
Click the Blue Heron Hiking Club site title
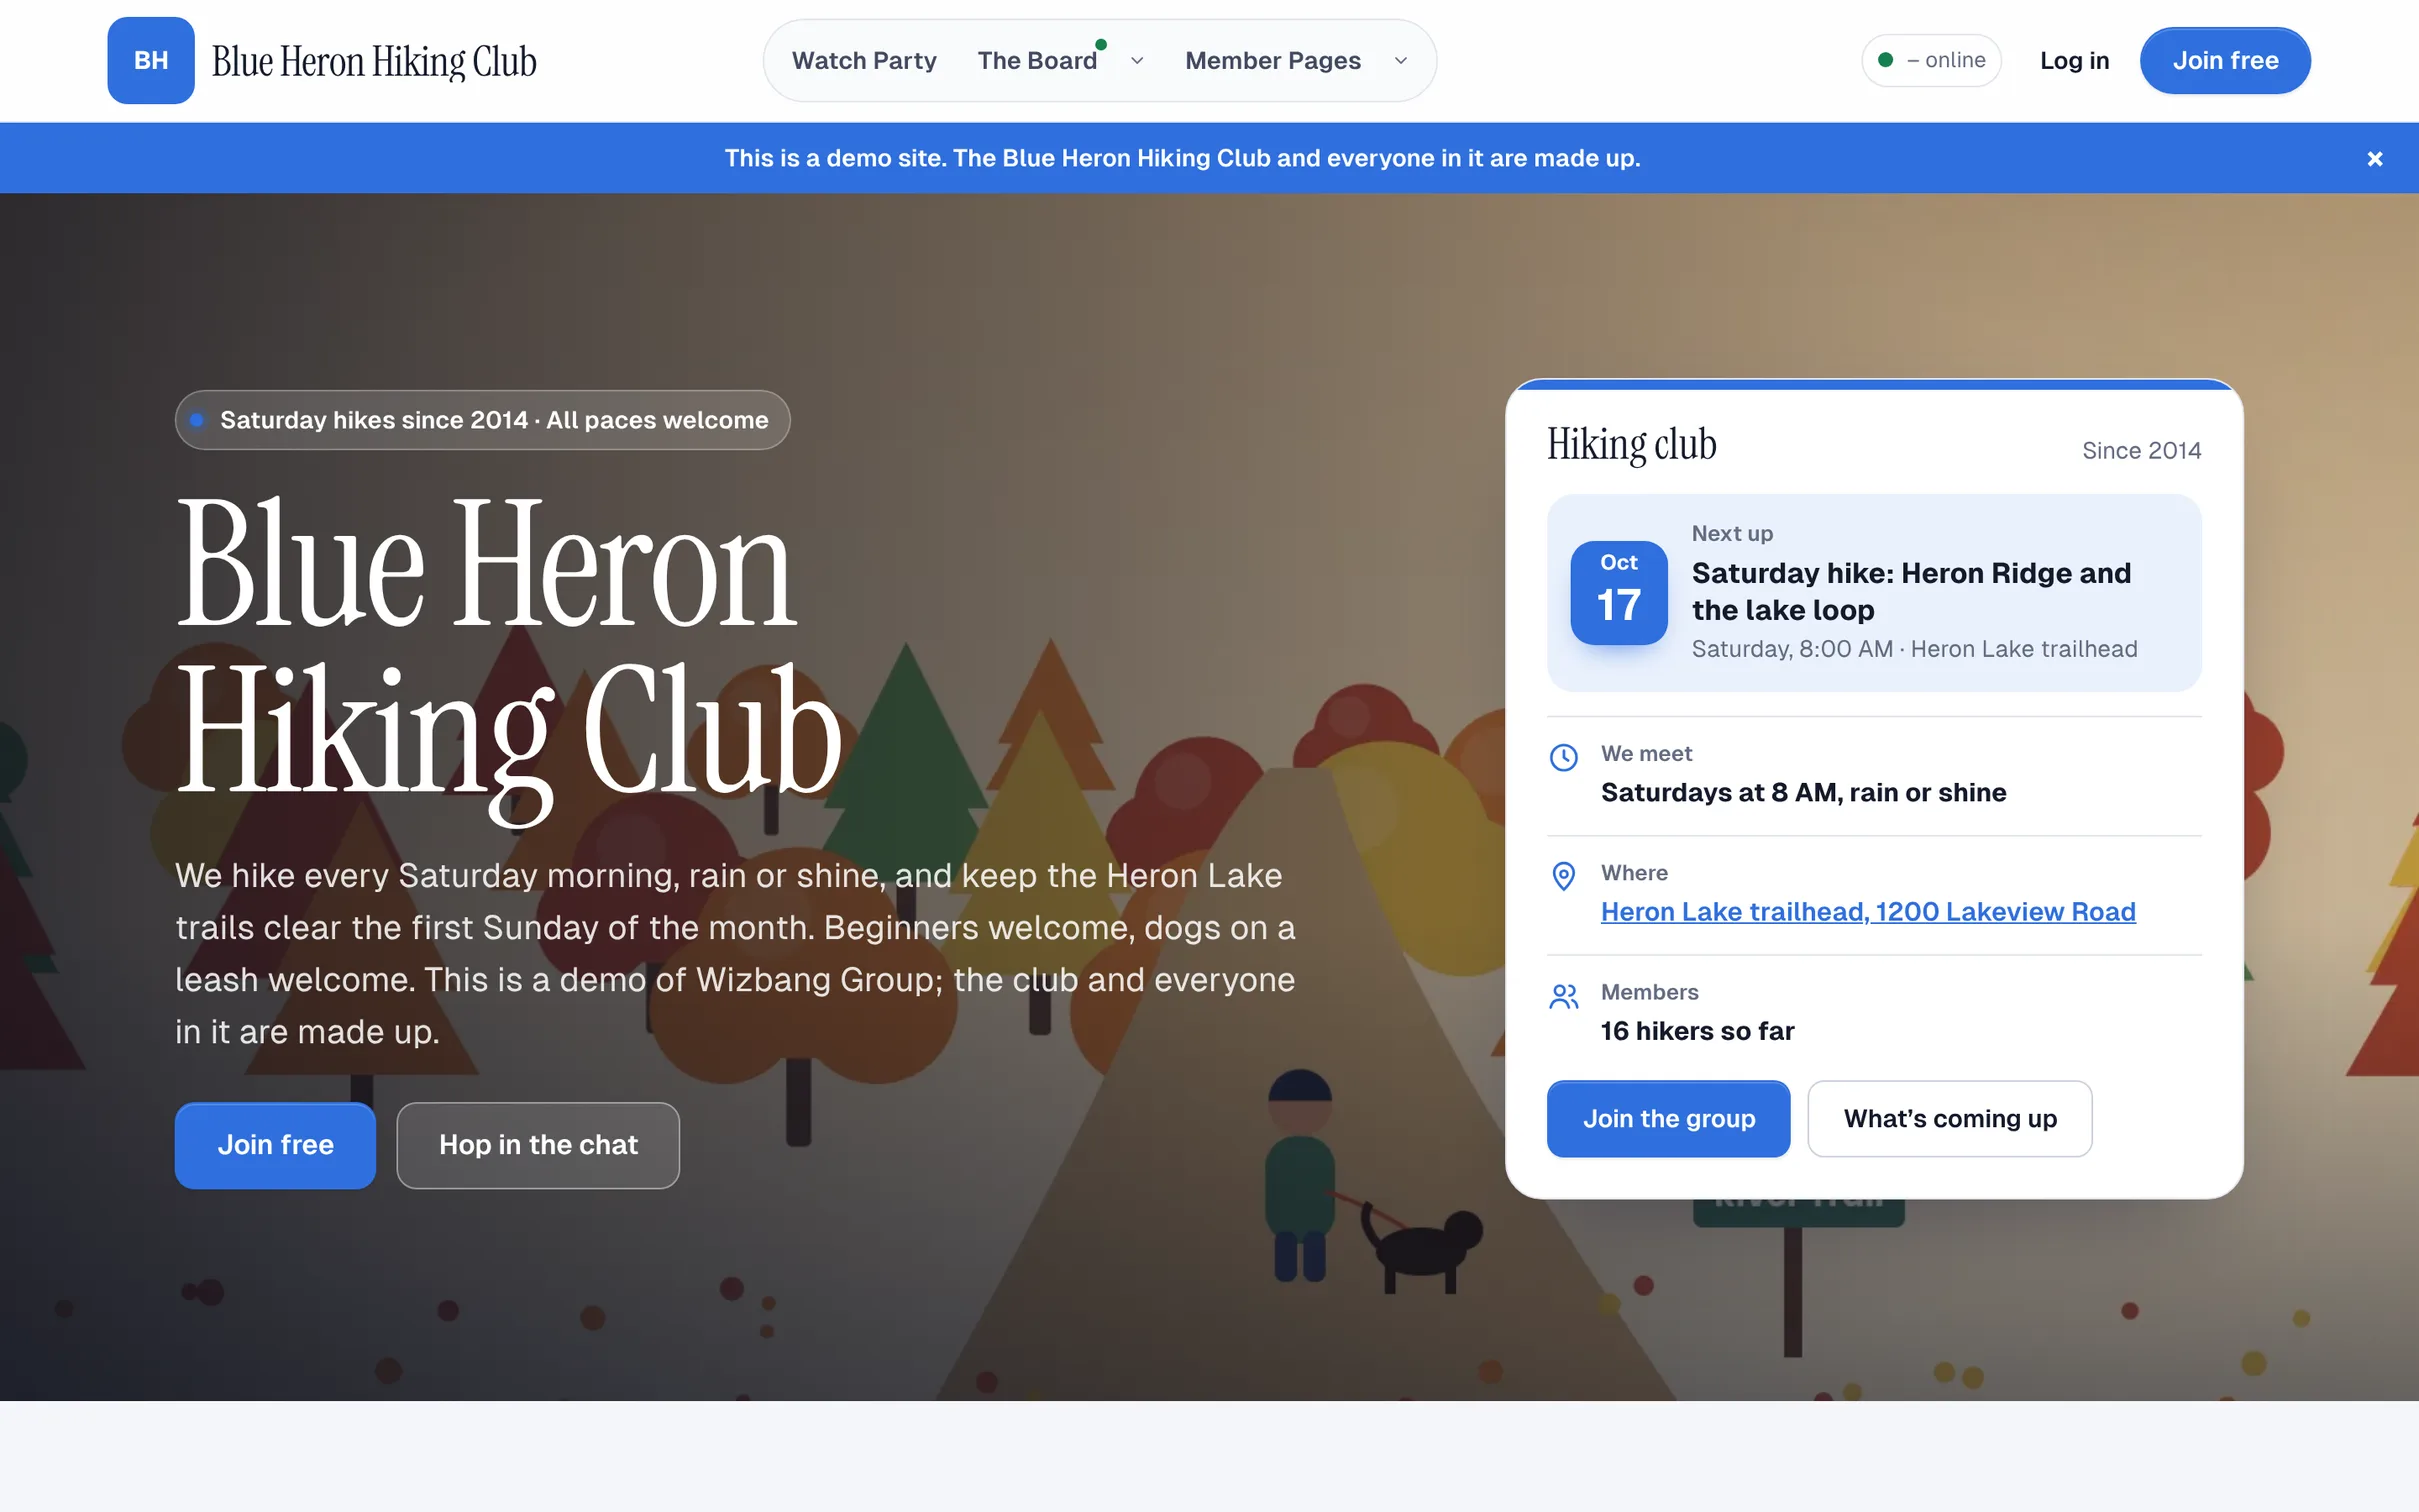click(x=374, y=61)
